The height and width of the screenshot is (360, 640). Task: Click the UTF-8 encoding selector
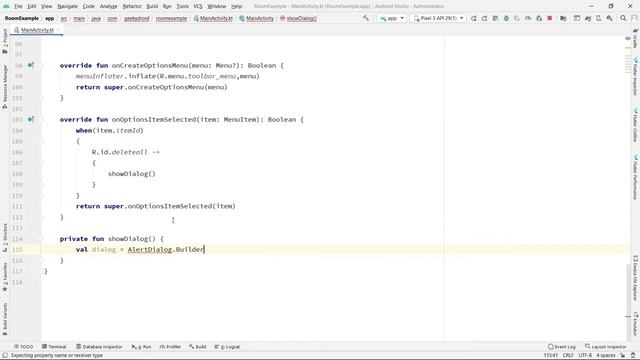pyautogui.click(x=585, y=356)
